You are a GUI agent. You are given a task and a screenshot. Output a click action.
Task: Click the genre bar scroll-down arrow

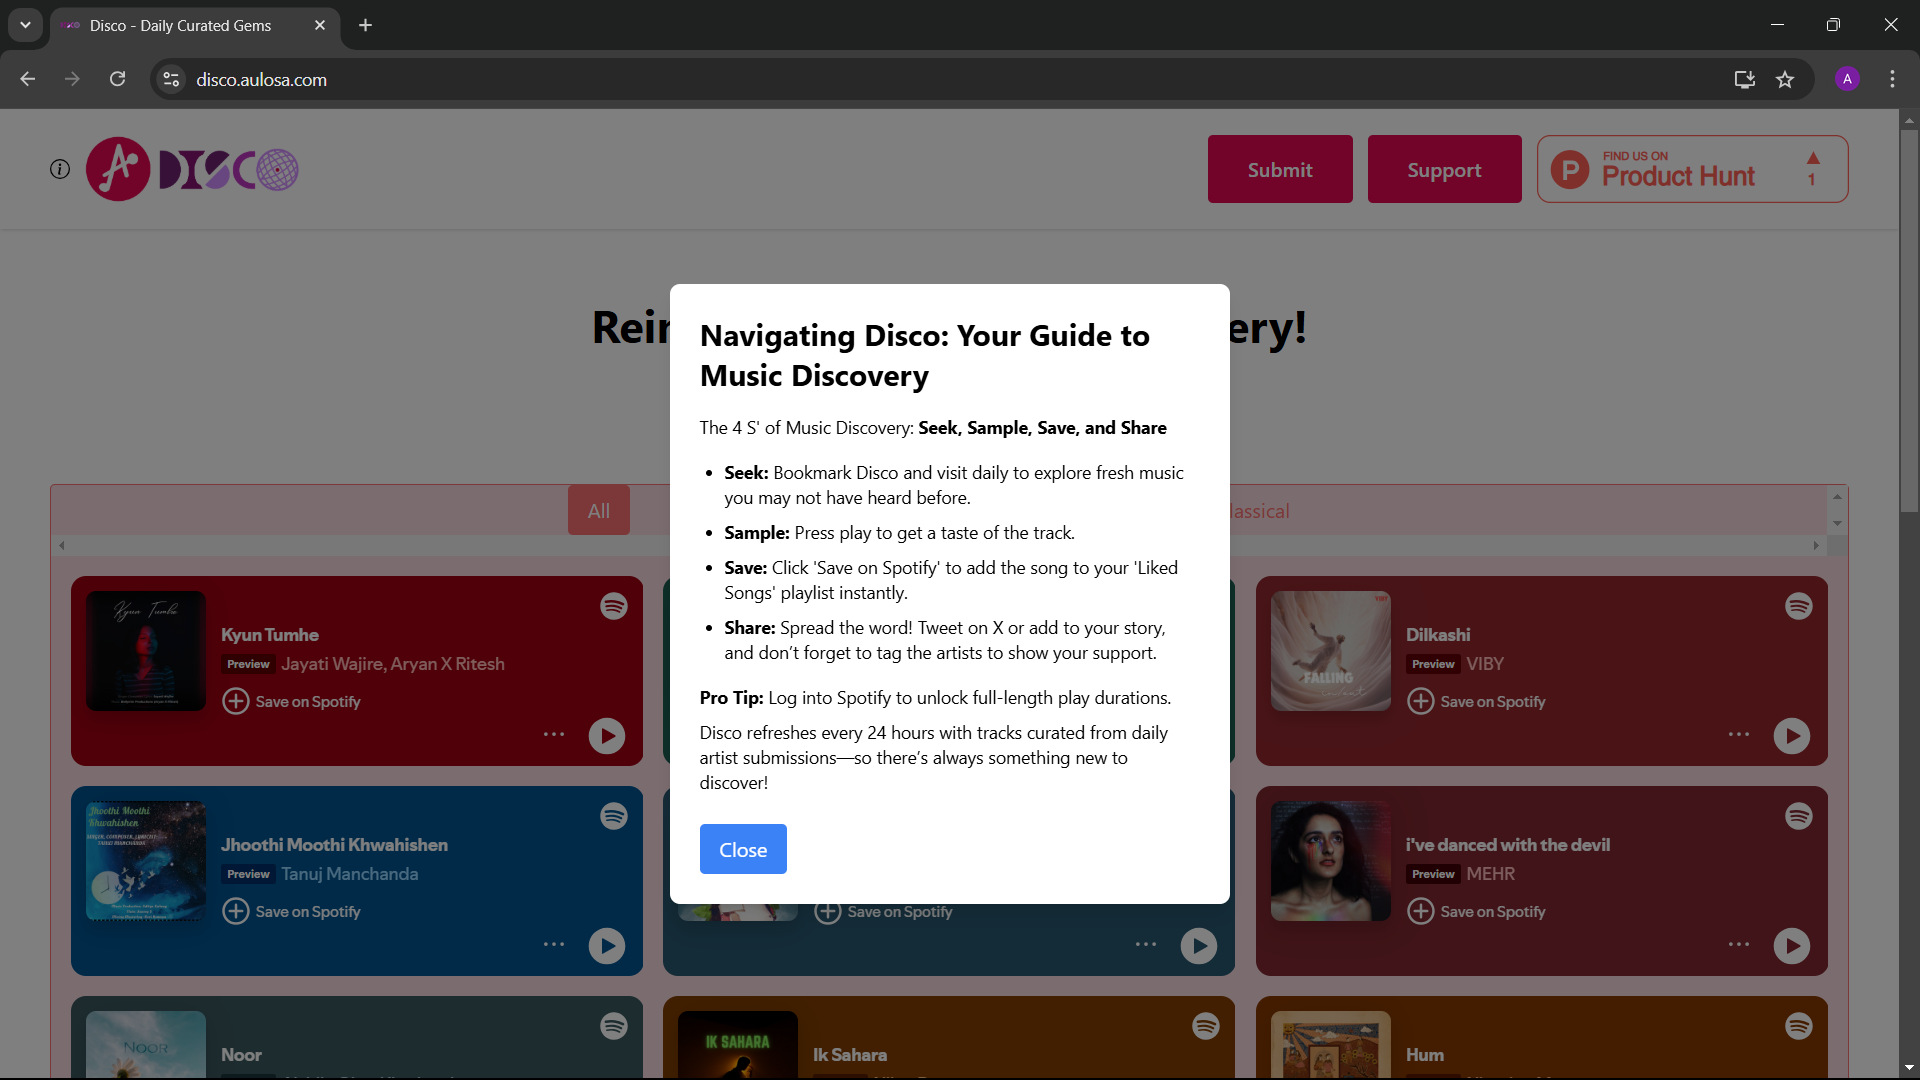1837,523
